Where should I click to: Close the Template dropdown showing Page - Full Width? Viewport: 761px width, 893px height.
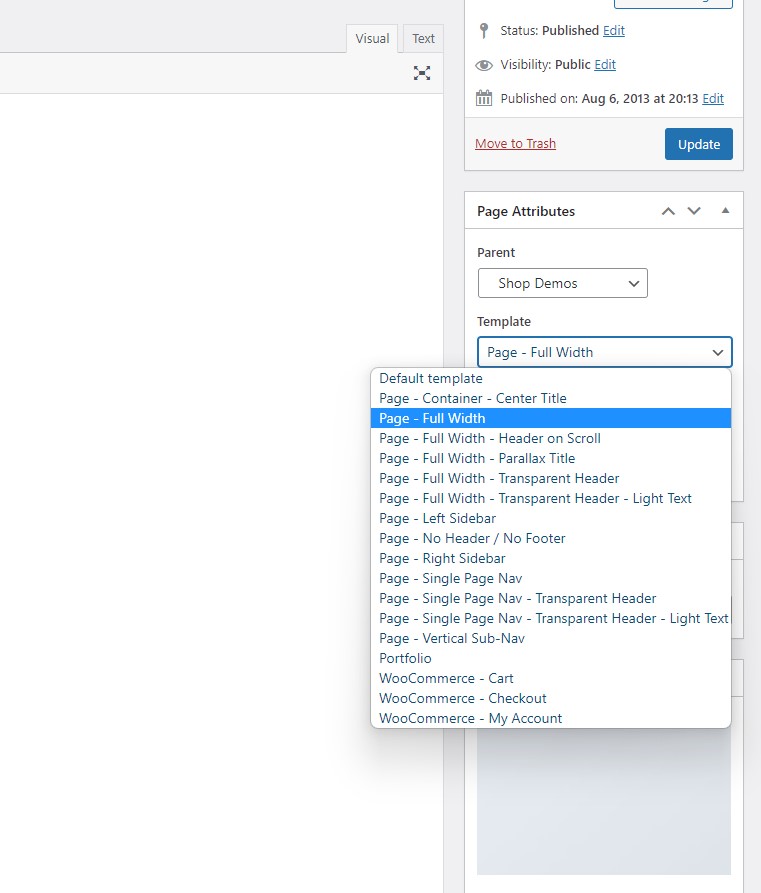pyautogui.click(x=604, y=352)
